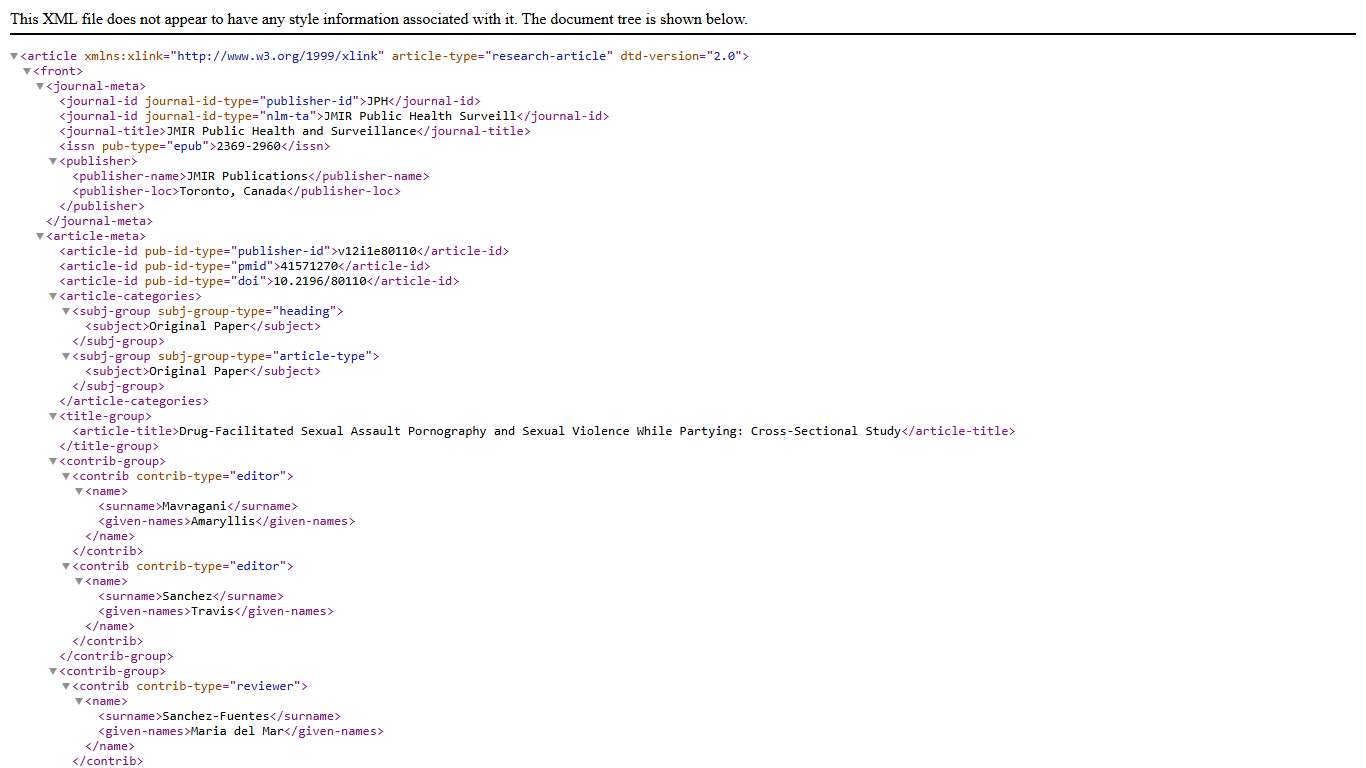The height and width of the screenshot is (768, 1366).
Task: Collapse the contrib-group containing the editors
Action: point(53,462)
